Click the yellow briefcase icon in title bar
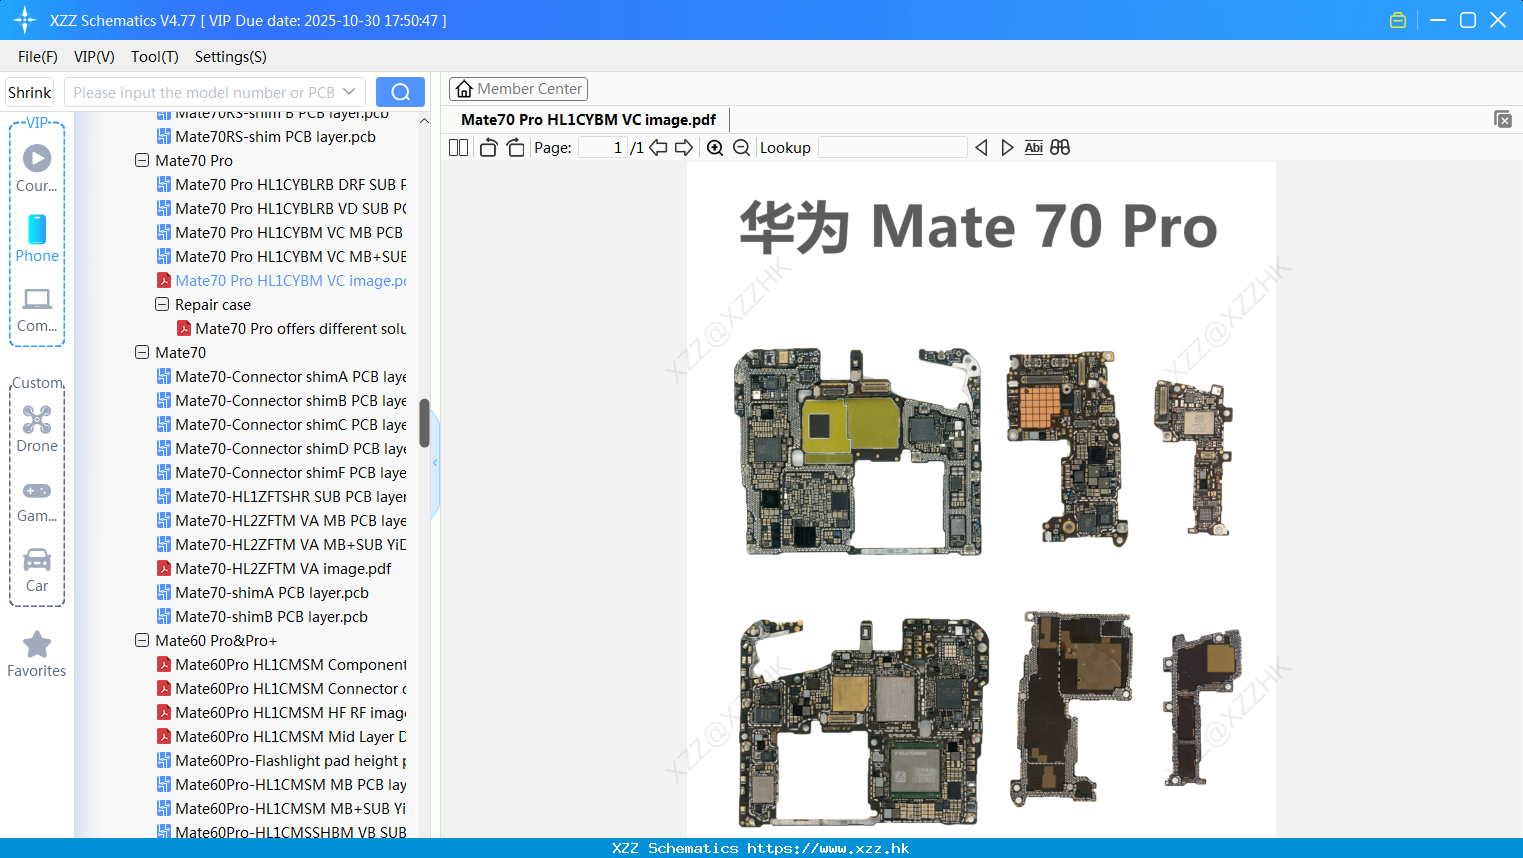Screen dimensions: 1523x858 [x=1398, y=20]
